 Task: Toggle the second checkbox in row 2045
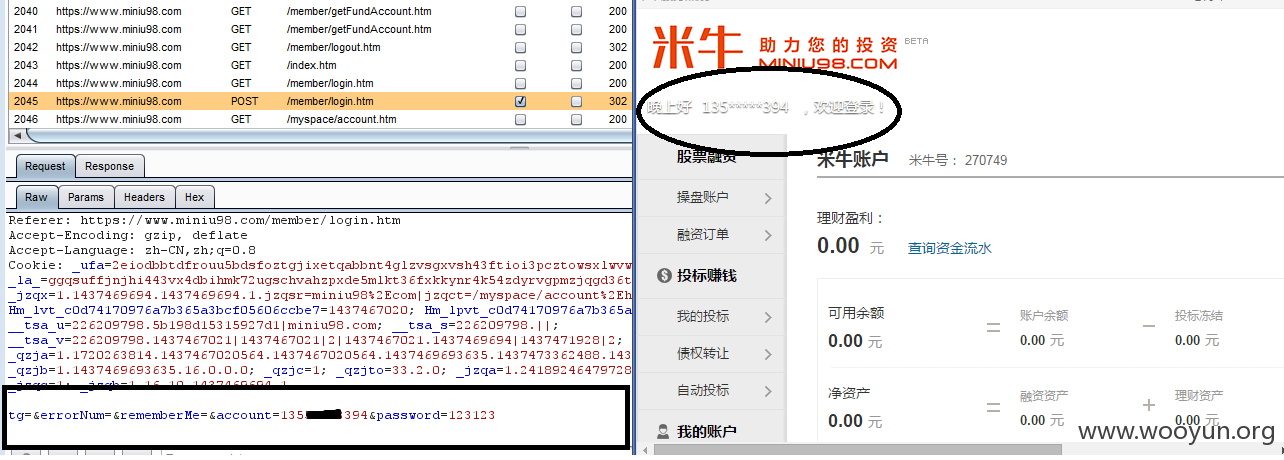576,101
